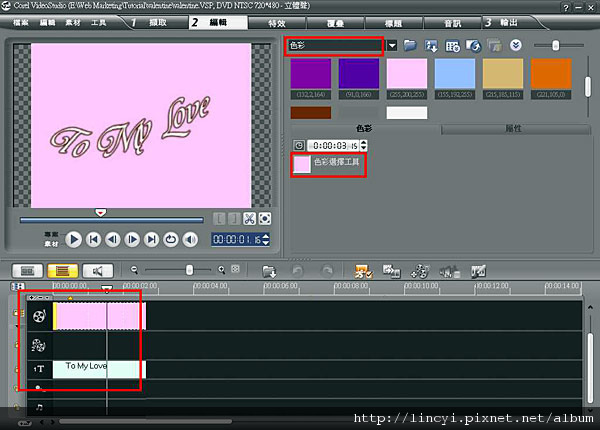Select the To My Love title clip
This screenshot has width=600, height=430.
click(x=99, y=369)
